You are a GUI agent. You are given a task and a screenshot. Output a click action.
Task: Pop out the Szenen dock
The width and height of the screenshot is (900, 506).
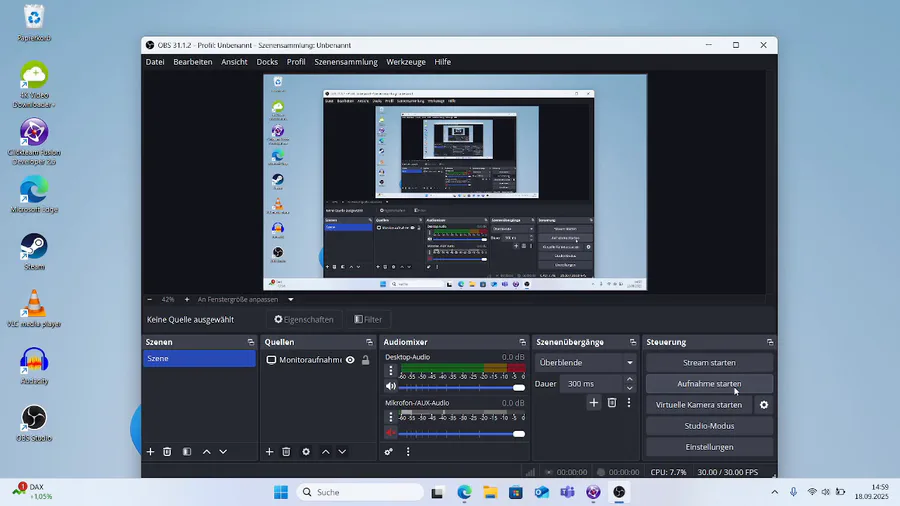coord(251,342)
